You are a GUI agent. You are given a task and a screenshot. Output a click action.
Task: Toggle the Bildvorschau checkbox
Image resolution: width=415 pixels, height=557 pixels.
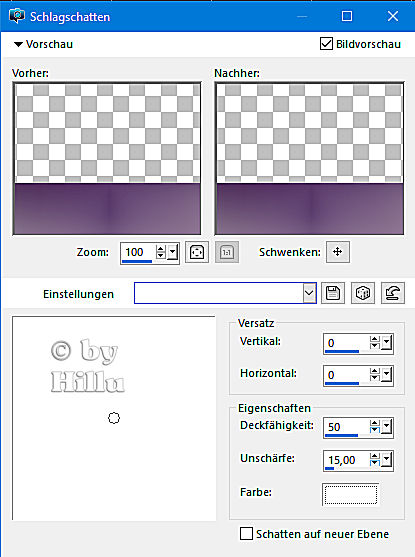pos(326,44)
